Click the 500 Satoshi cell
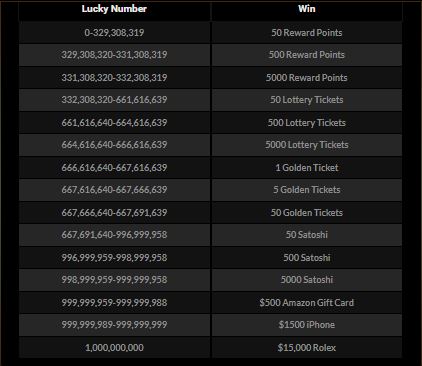 click(x=307, y=258)
